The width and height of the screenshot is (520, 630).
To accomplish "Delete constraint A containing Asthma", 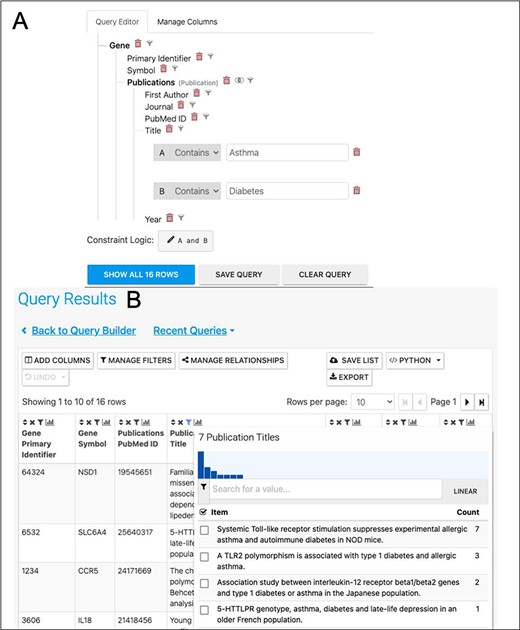I will [356, 152].
